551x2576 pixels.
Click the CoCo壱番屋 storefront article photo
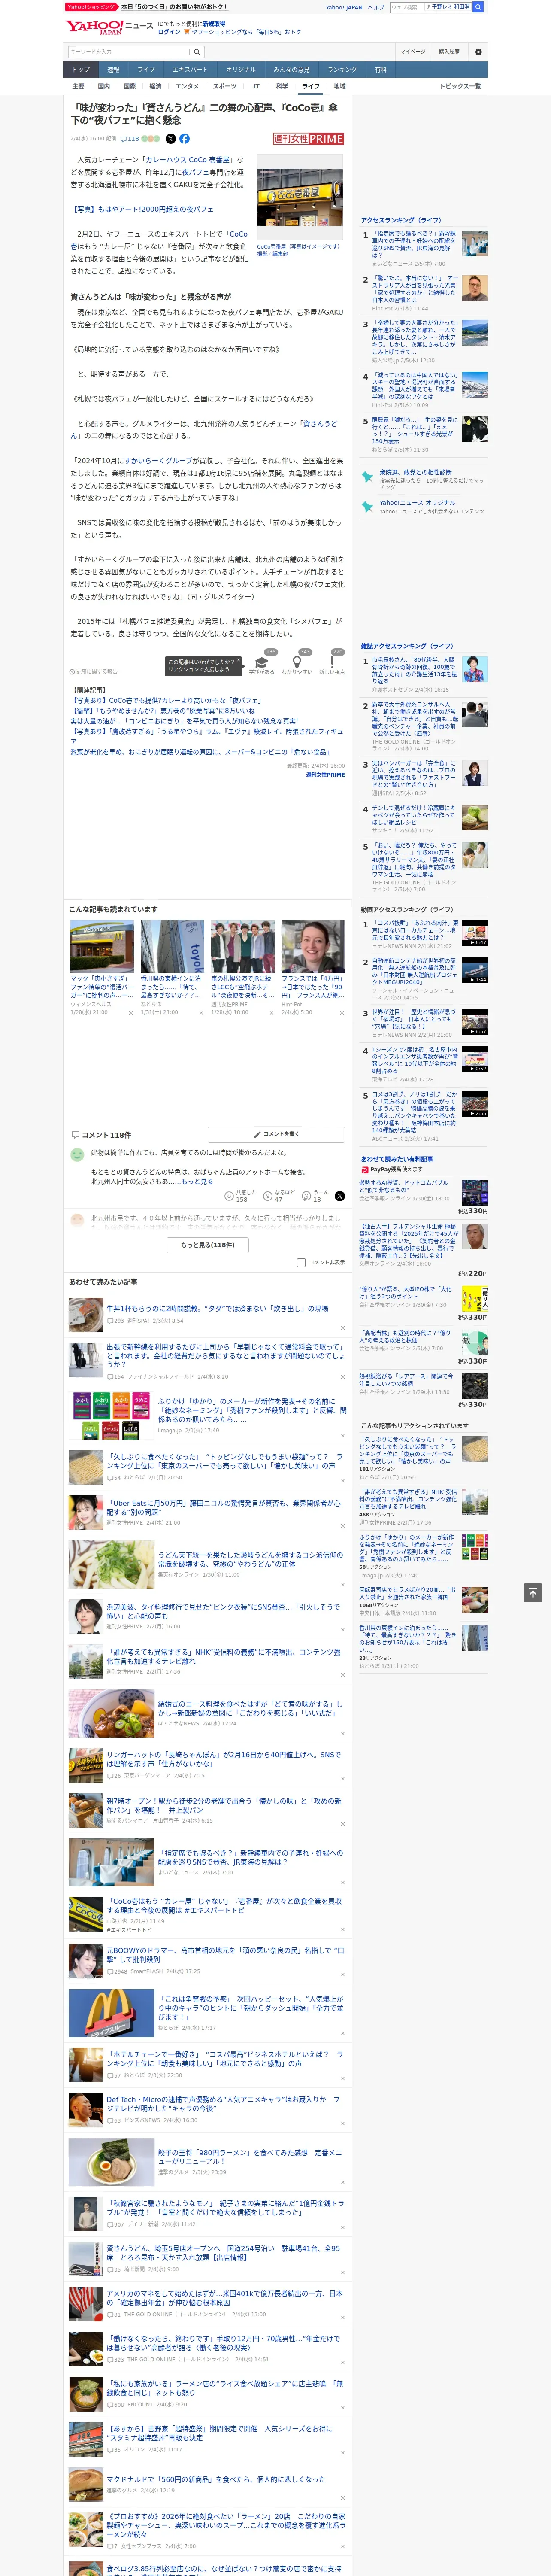pos(300,197)
